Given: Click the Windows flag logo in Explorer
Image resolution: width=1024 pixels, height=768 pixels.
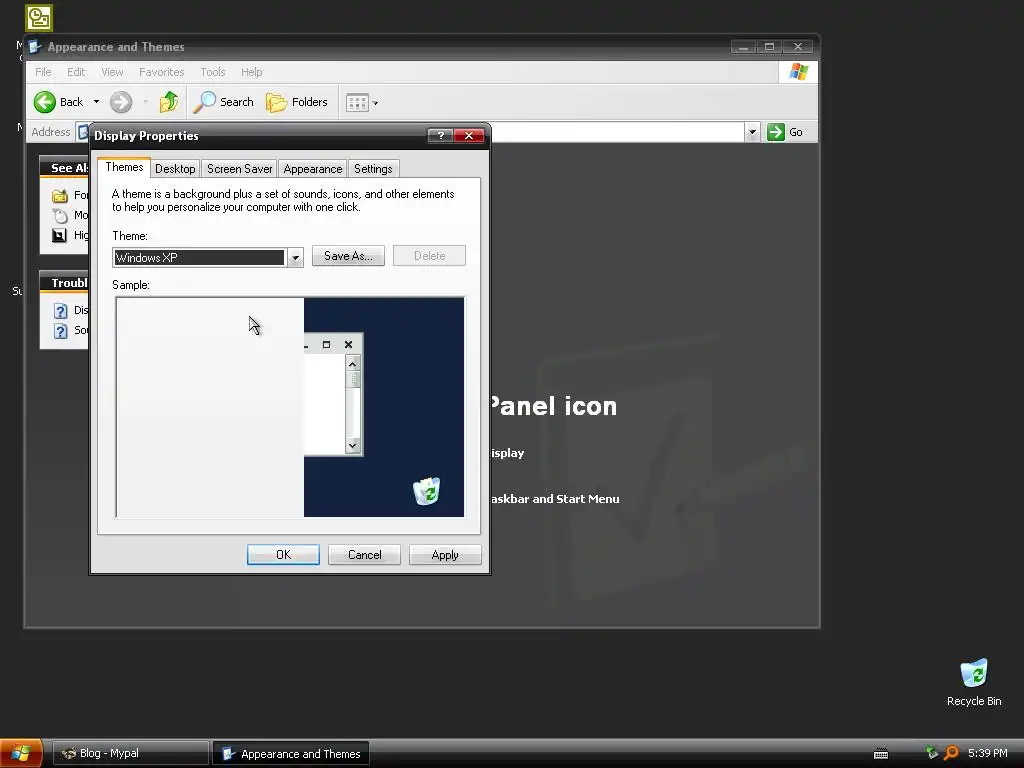Looking at the screenshot, I should pos(798,72).
